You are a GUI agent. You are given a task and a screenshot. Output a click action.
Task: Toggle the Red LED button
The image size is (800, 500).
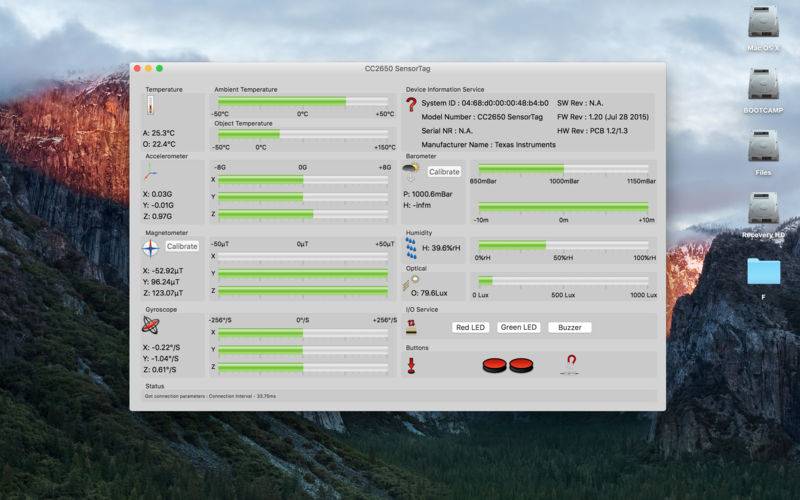tap(470, 328)
